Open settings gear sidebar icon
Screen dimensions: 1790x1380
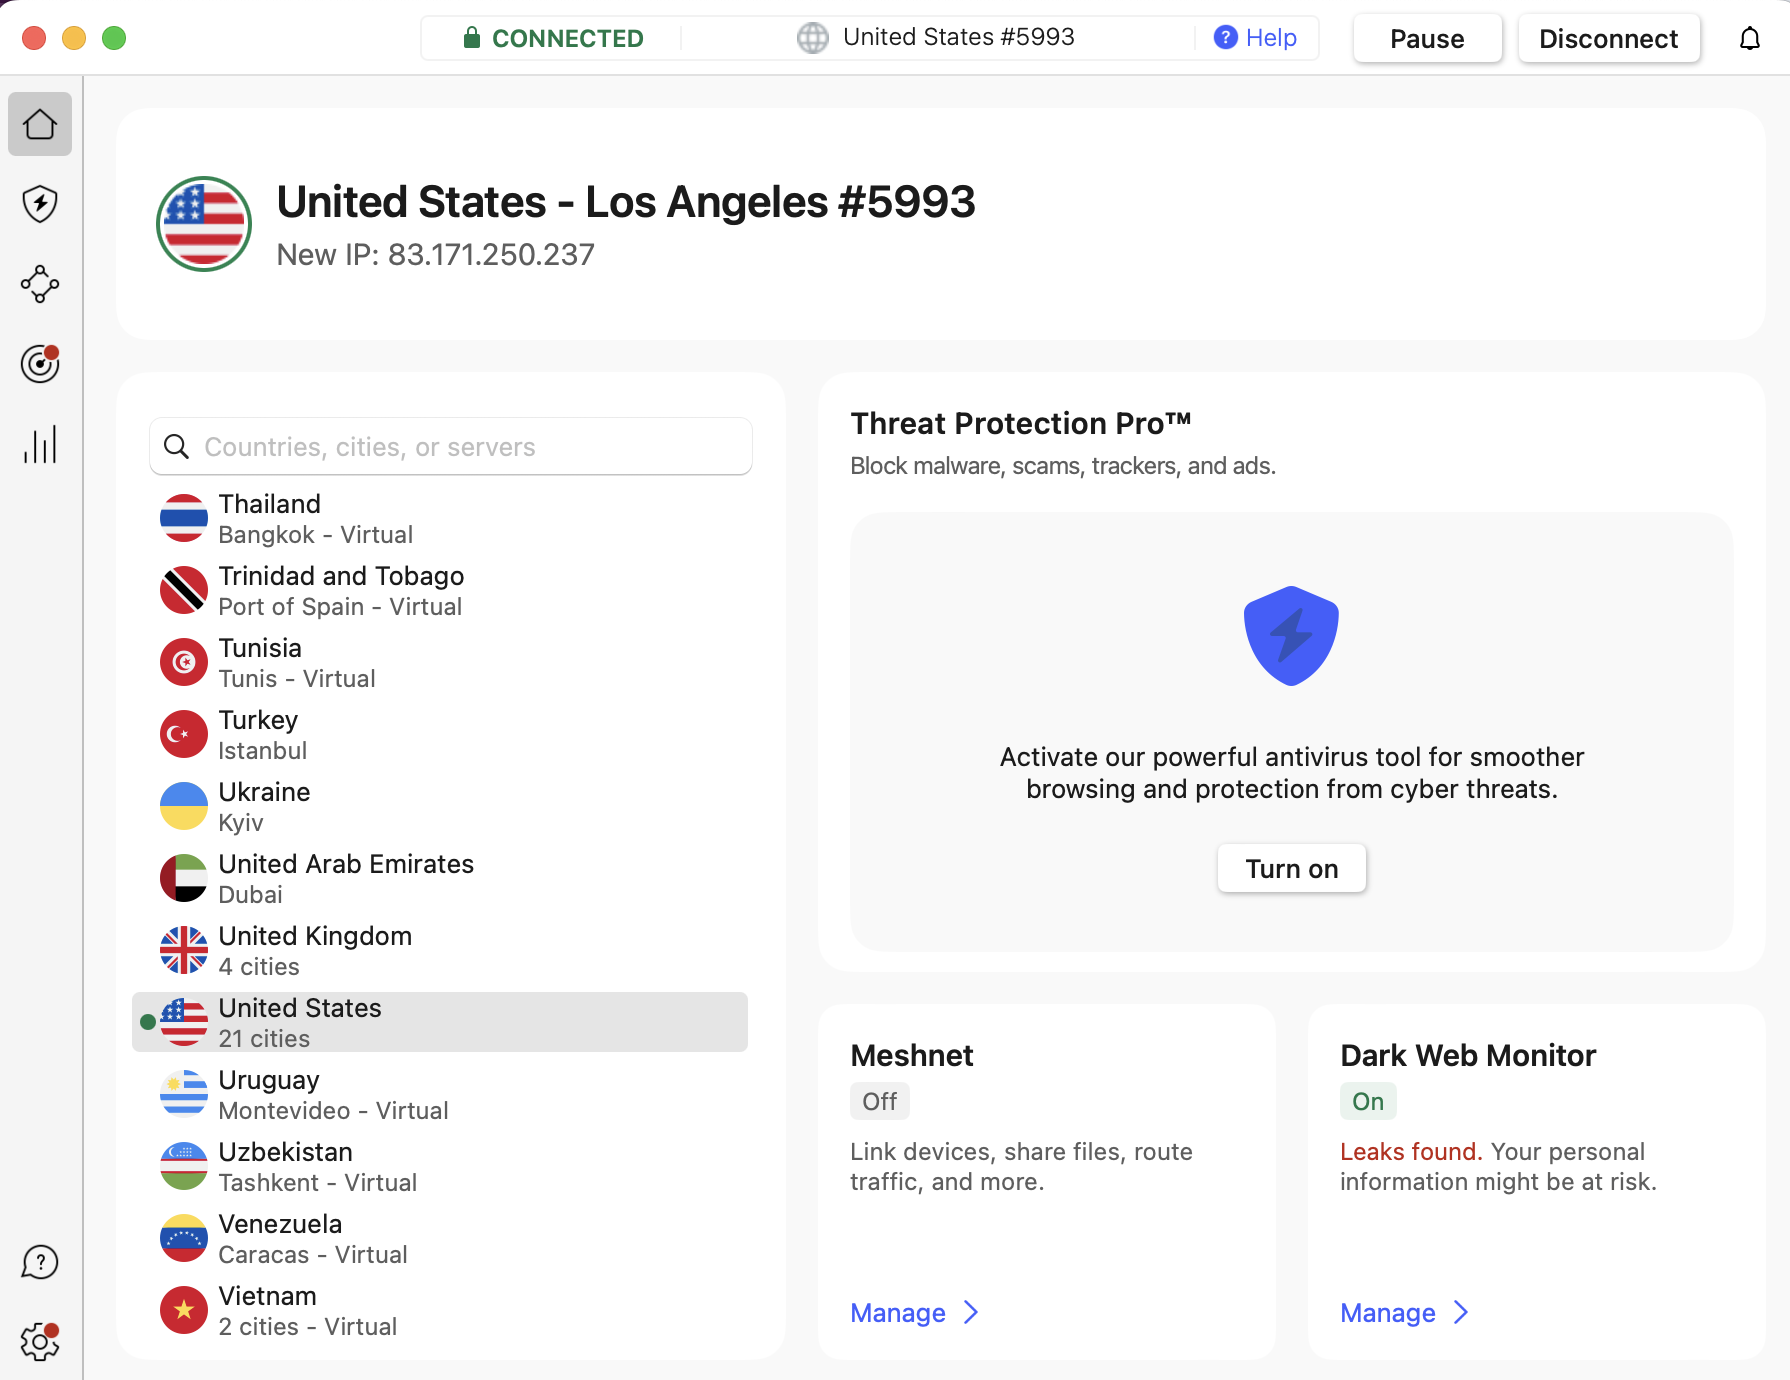[x=40, y=1341]
